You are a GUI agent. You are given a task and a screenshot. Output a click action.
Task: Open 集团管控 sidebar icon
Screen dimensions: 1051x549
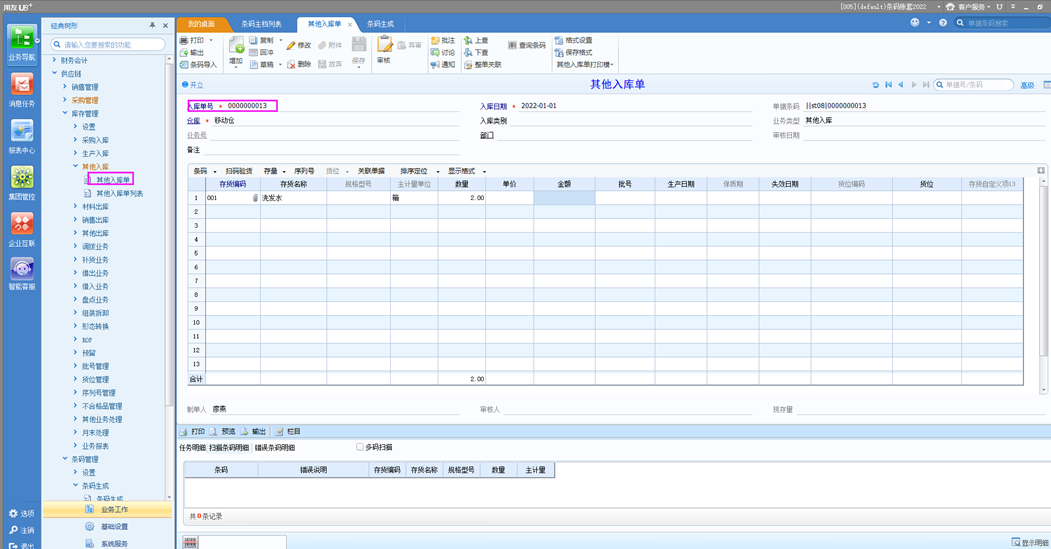(21, 183)
